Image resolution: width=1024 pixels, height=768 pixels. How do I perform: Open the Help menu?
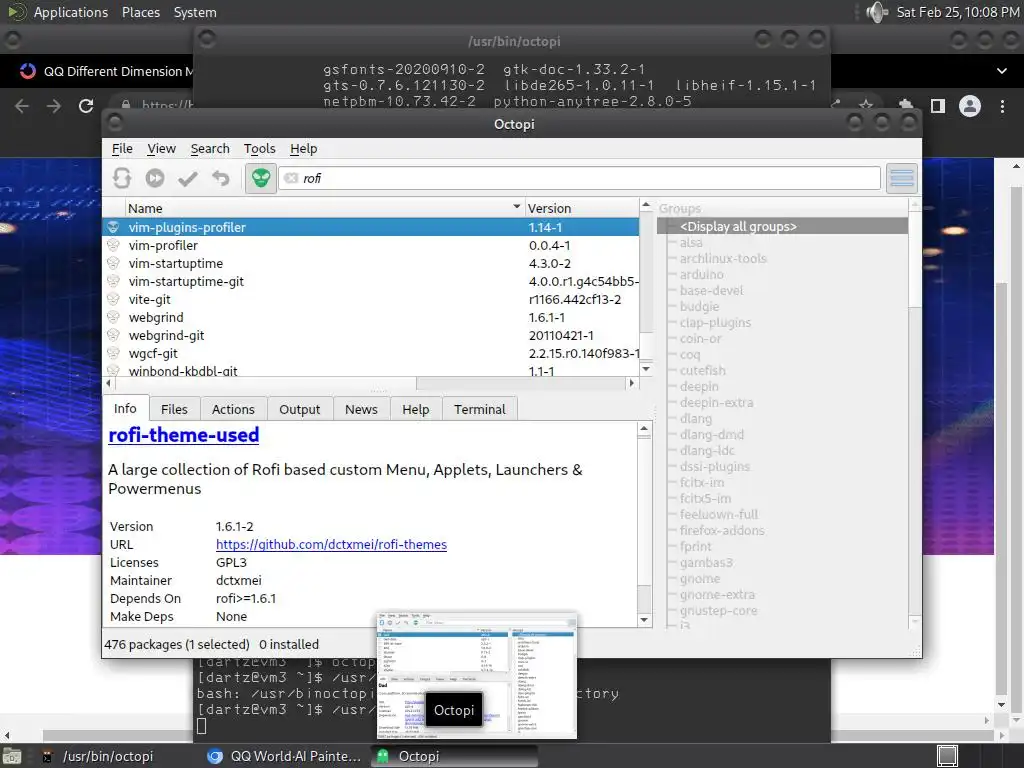[x=304, y=149]
